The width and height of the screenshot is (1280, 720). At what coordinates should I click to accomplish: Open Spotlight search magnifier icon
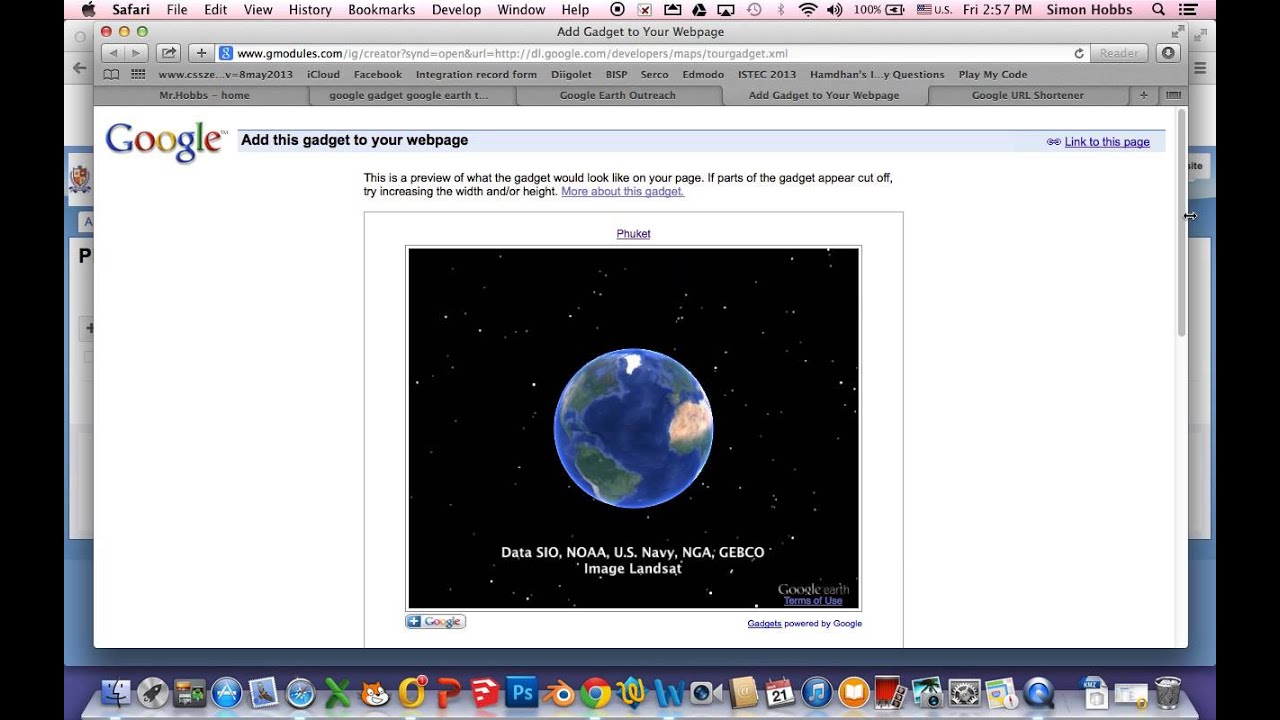coord(1158,10)
